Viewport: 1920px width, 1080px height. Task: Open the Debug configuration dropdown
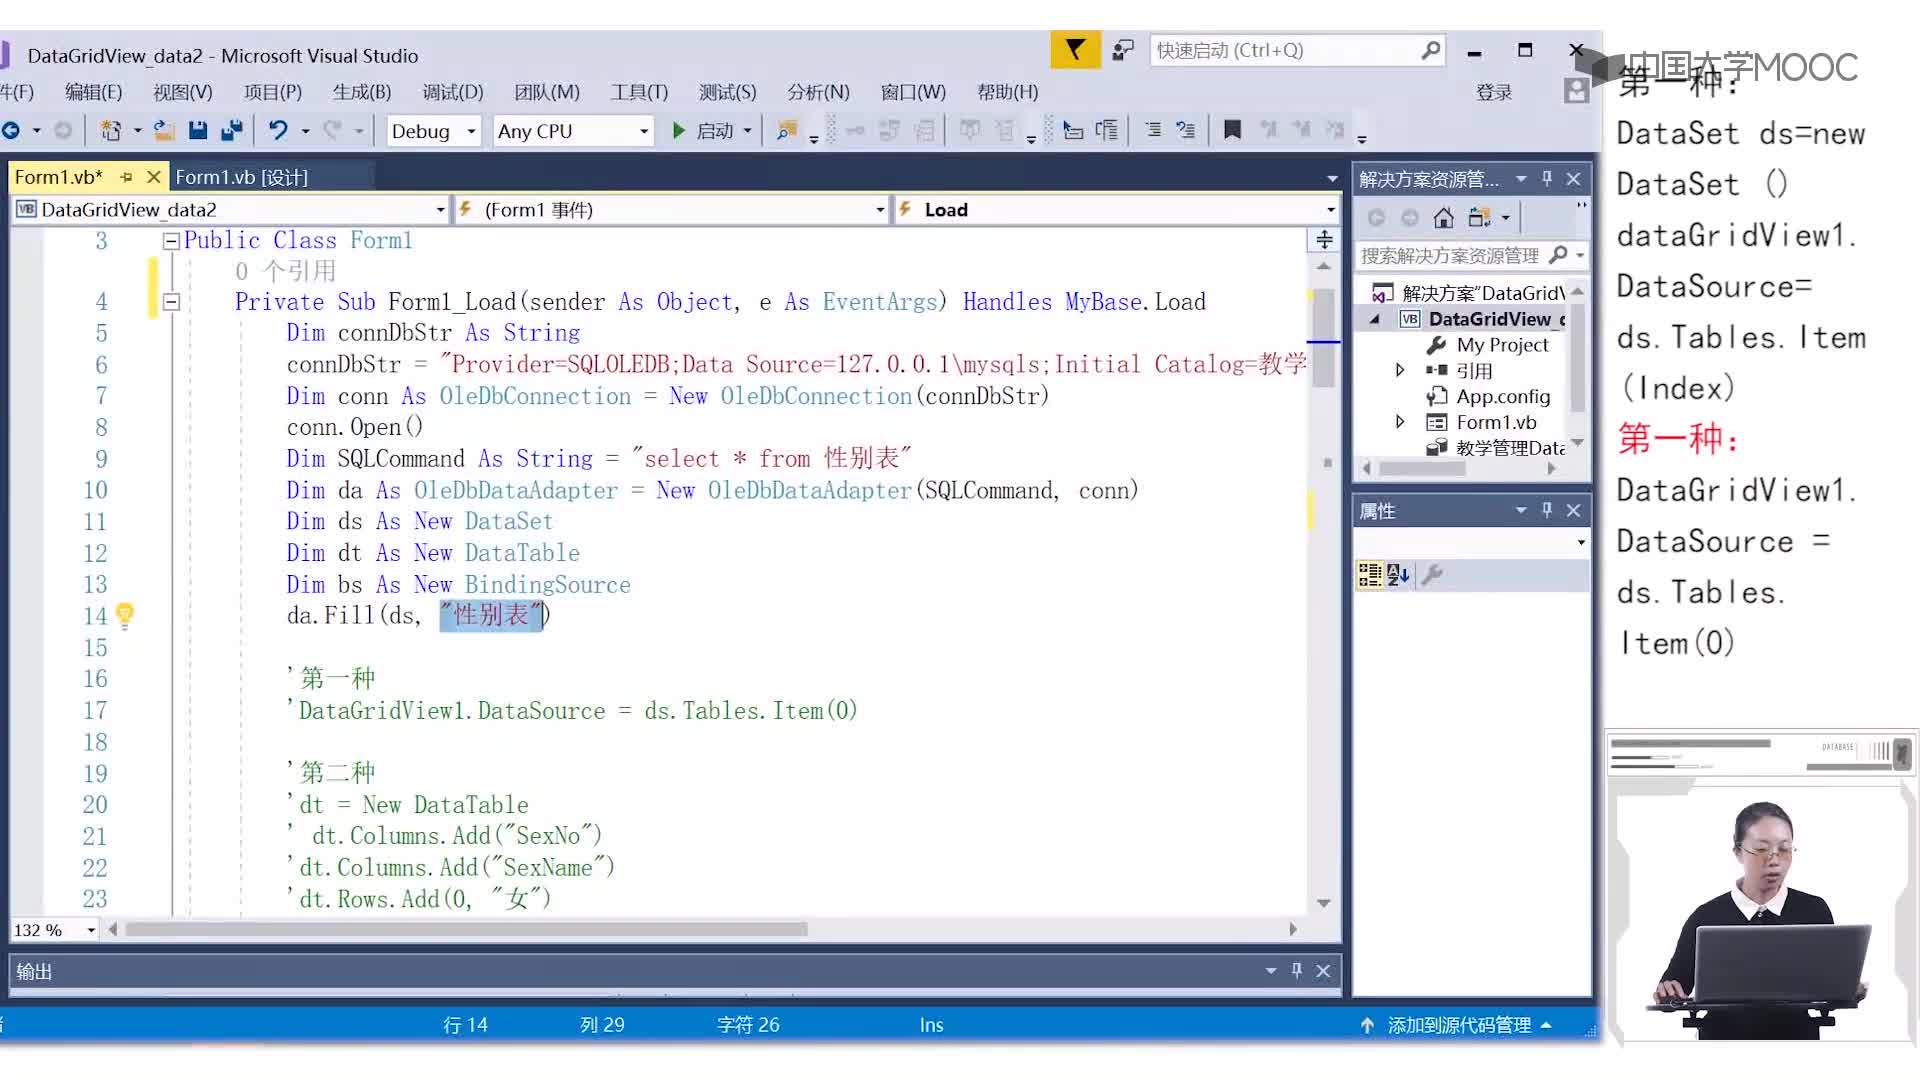point(434,131)
